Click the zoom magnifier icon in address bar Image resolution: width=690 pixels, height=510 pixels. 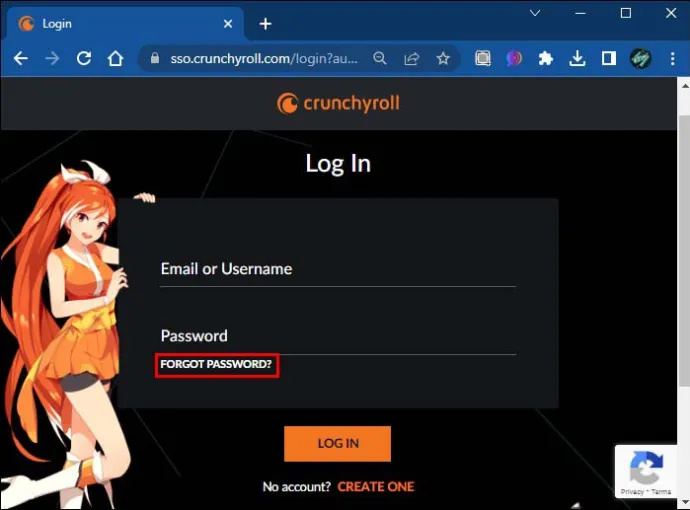click(x=380, y=58)
